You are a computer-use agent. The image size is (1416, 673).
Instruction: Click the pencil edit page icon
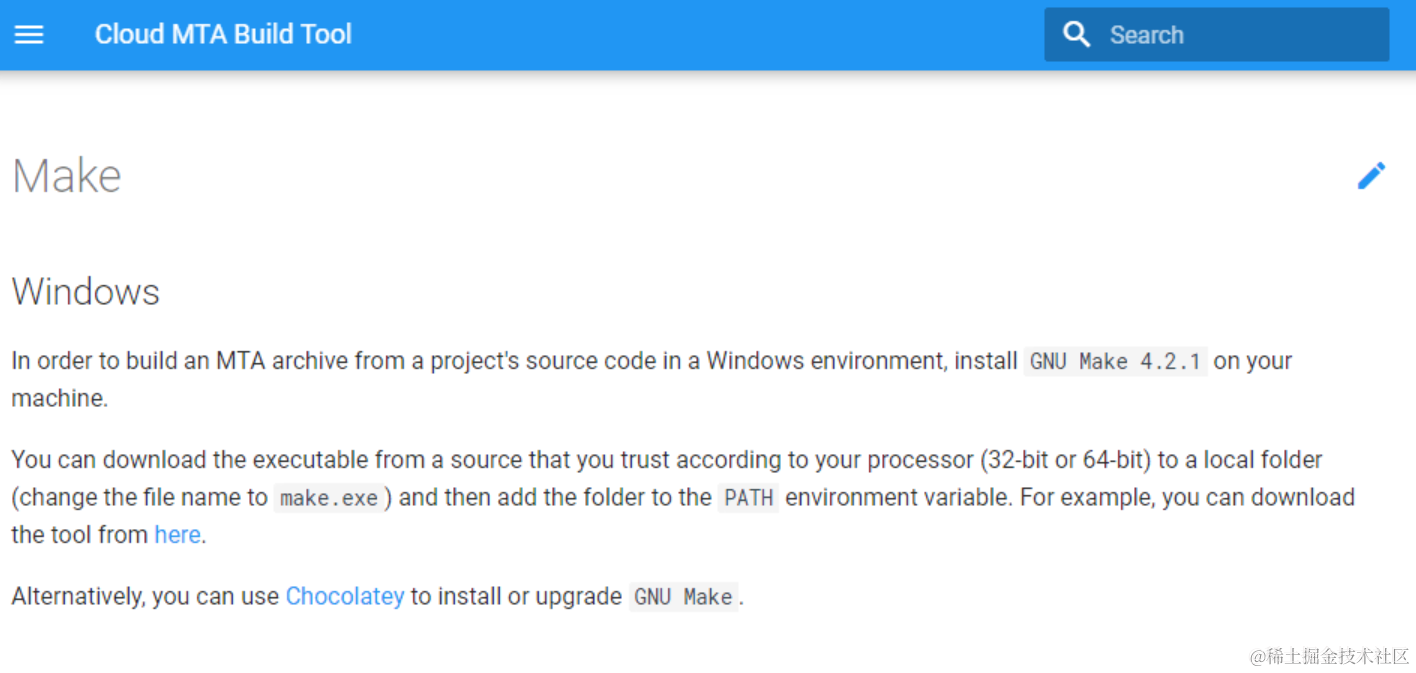[x=1371, y=176]
